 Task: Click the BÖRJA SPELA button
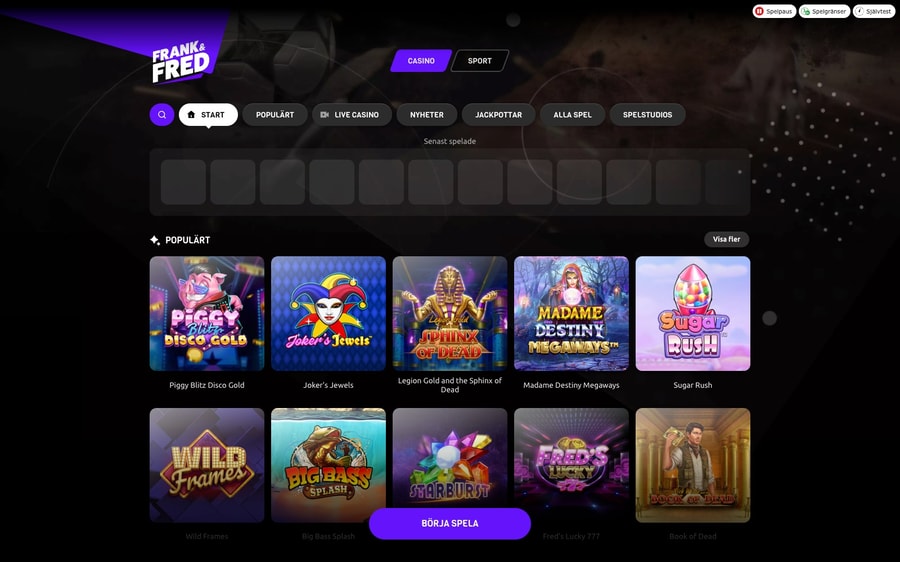[x=449, y=524]
